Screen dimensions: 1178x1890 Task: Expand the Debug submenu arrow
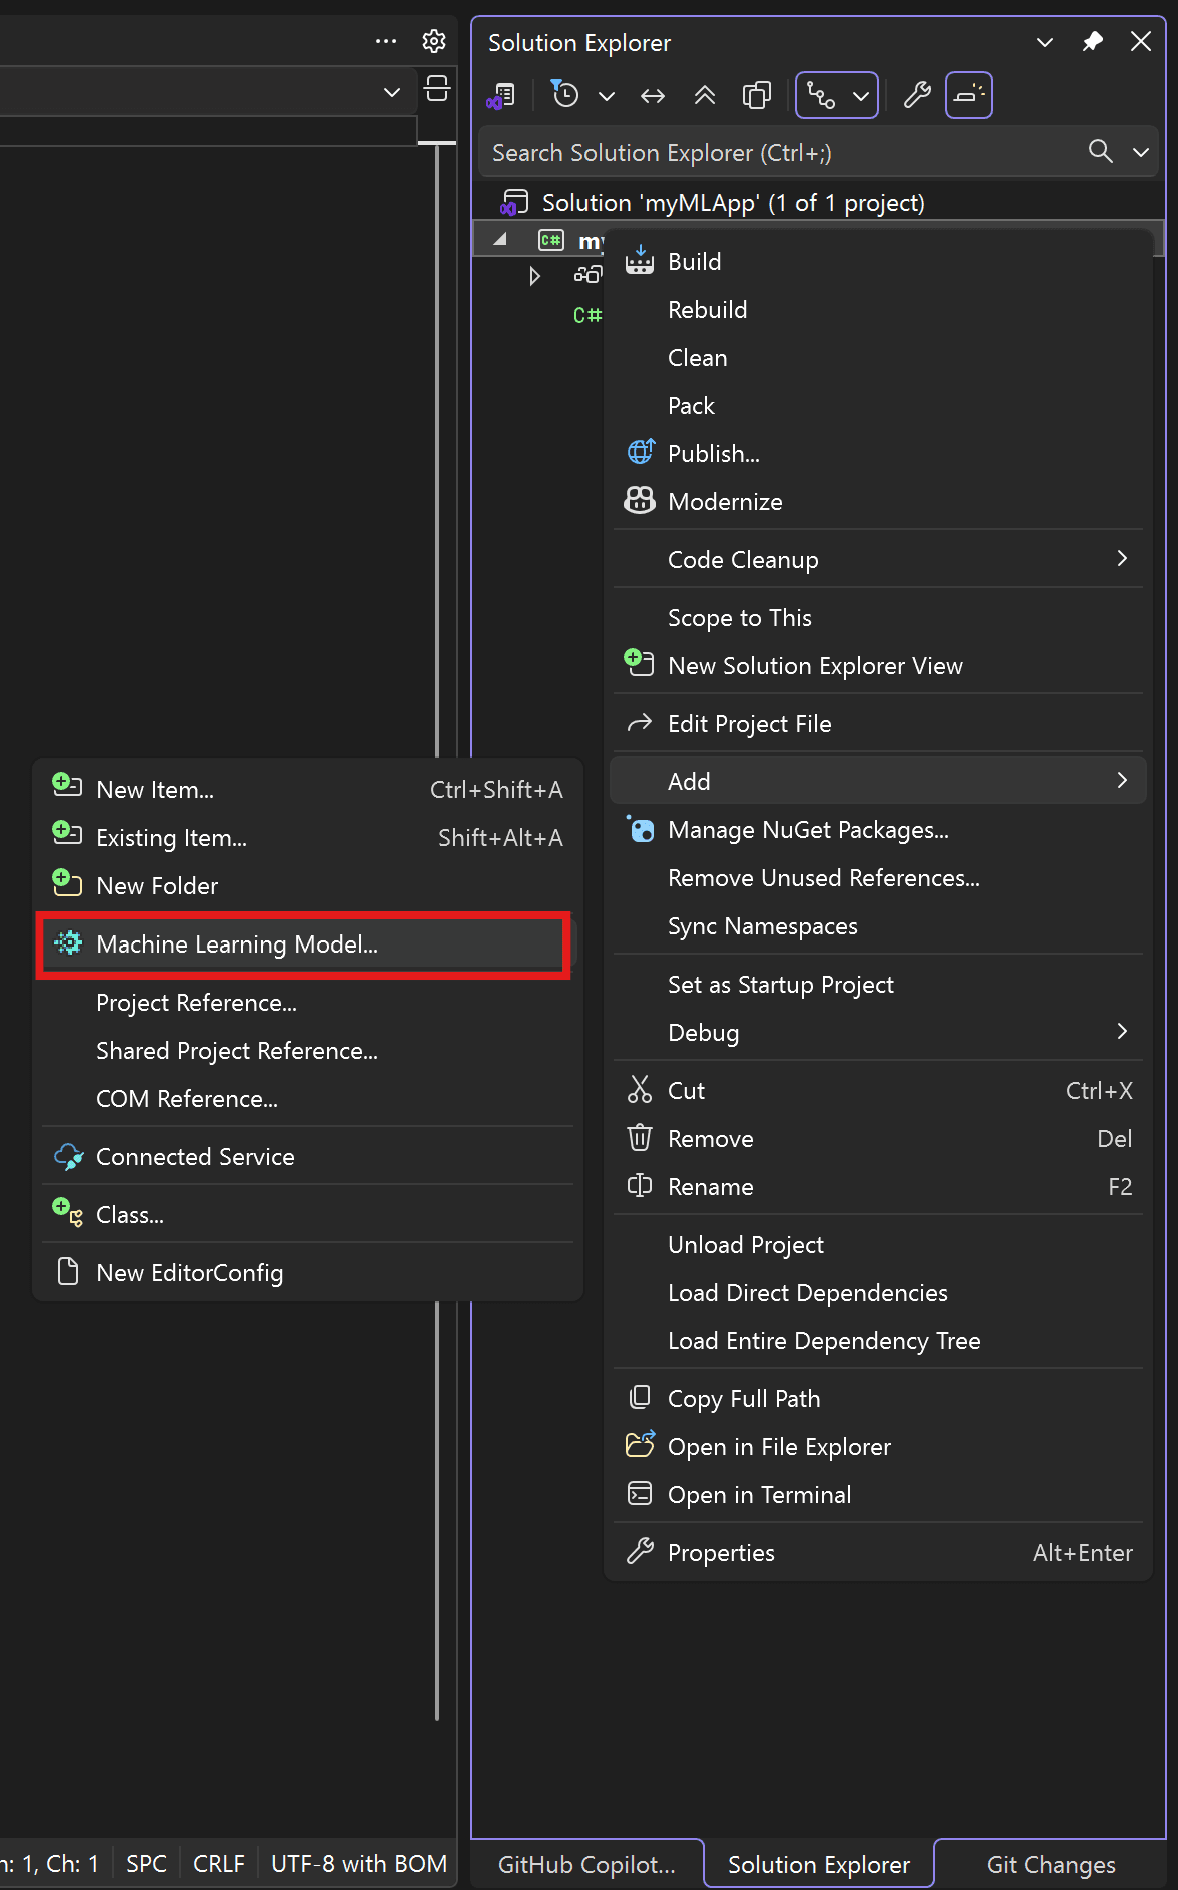1122,1032
